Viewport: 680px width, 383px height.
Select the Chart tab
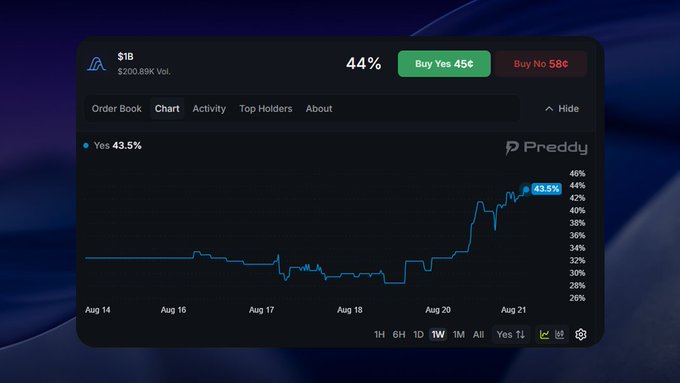[167, 108]
